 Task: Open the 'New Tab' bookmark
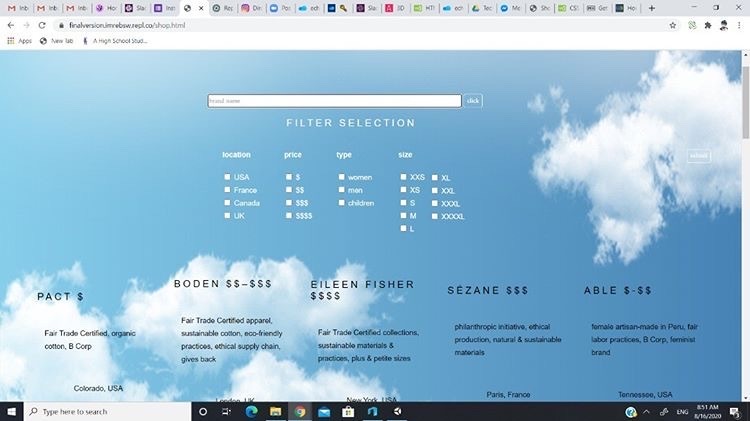click(x=57, y=41)
